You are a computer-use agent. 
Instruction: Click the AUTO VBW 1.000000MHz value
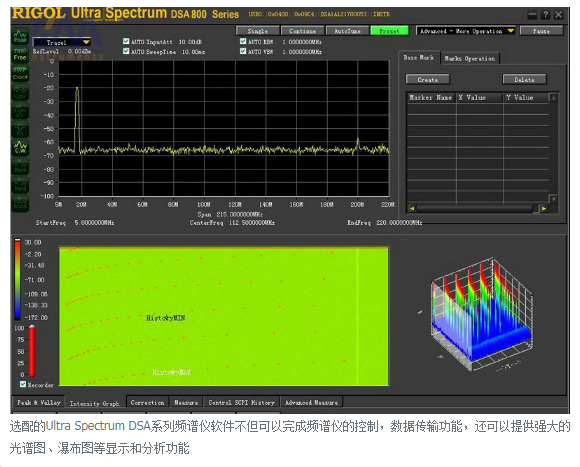click(302, 52)
